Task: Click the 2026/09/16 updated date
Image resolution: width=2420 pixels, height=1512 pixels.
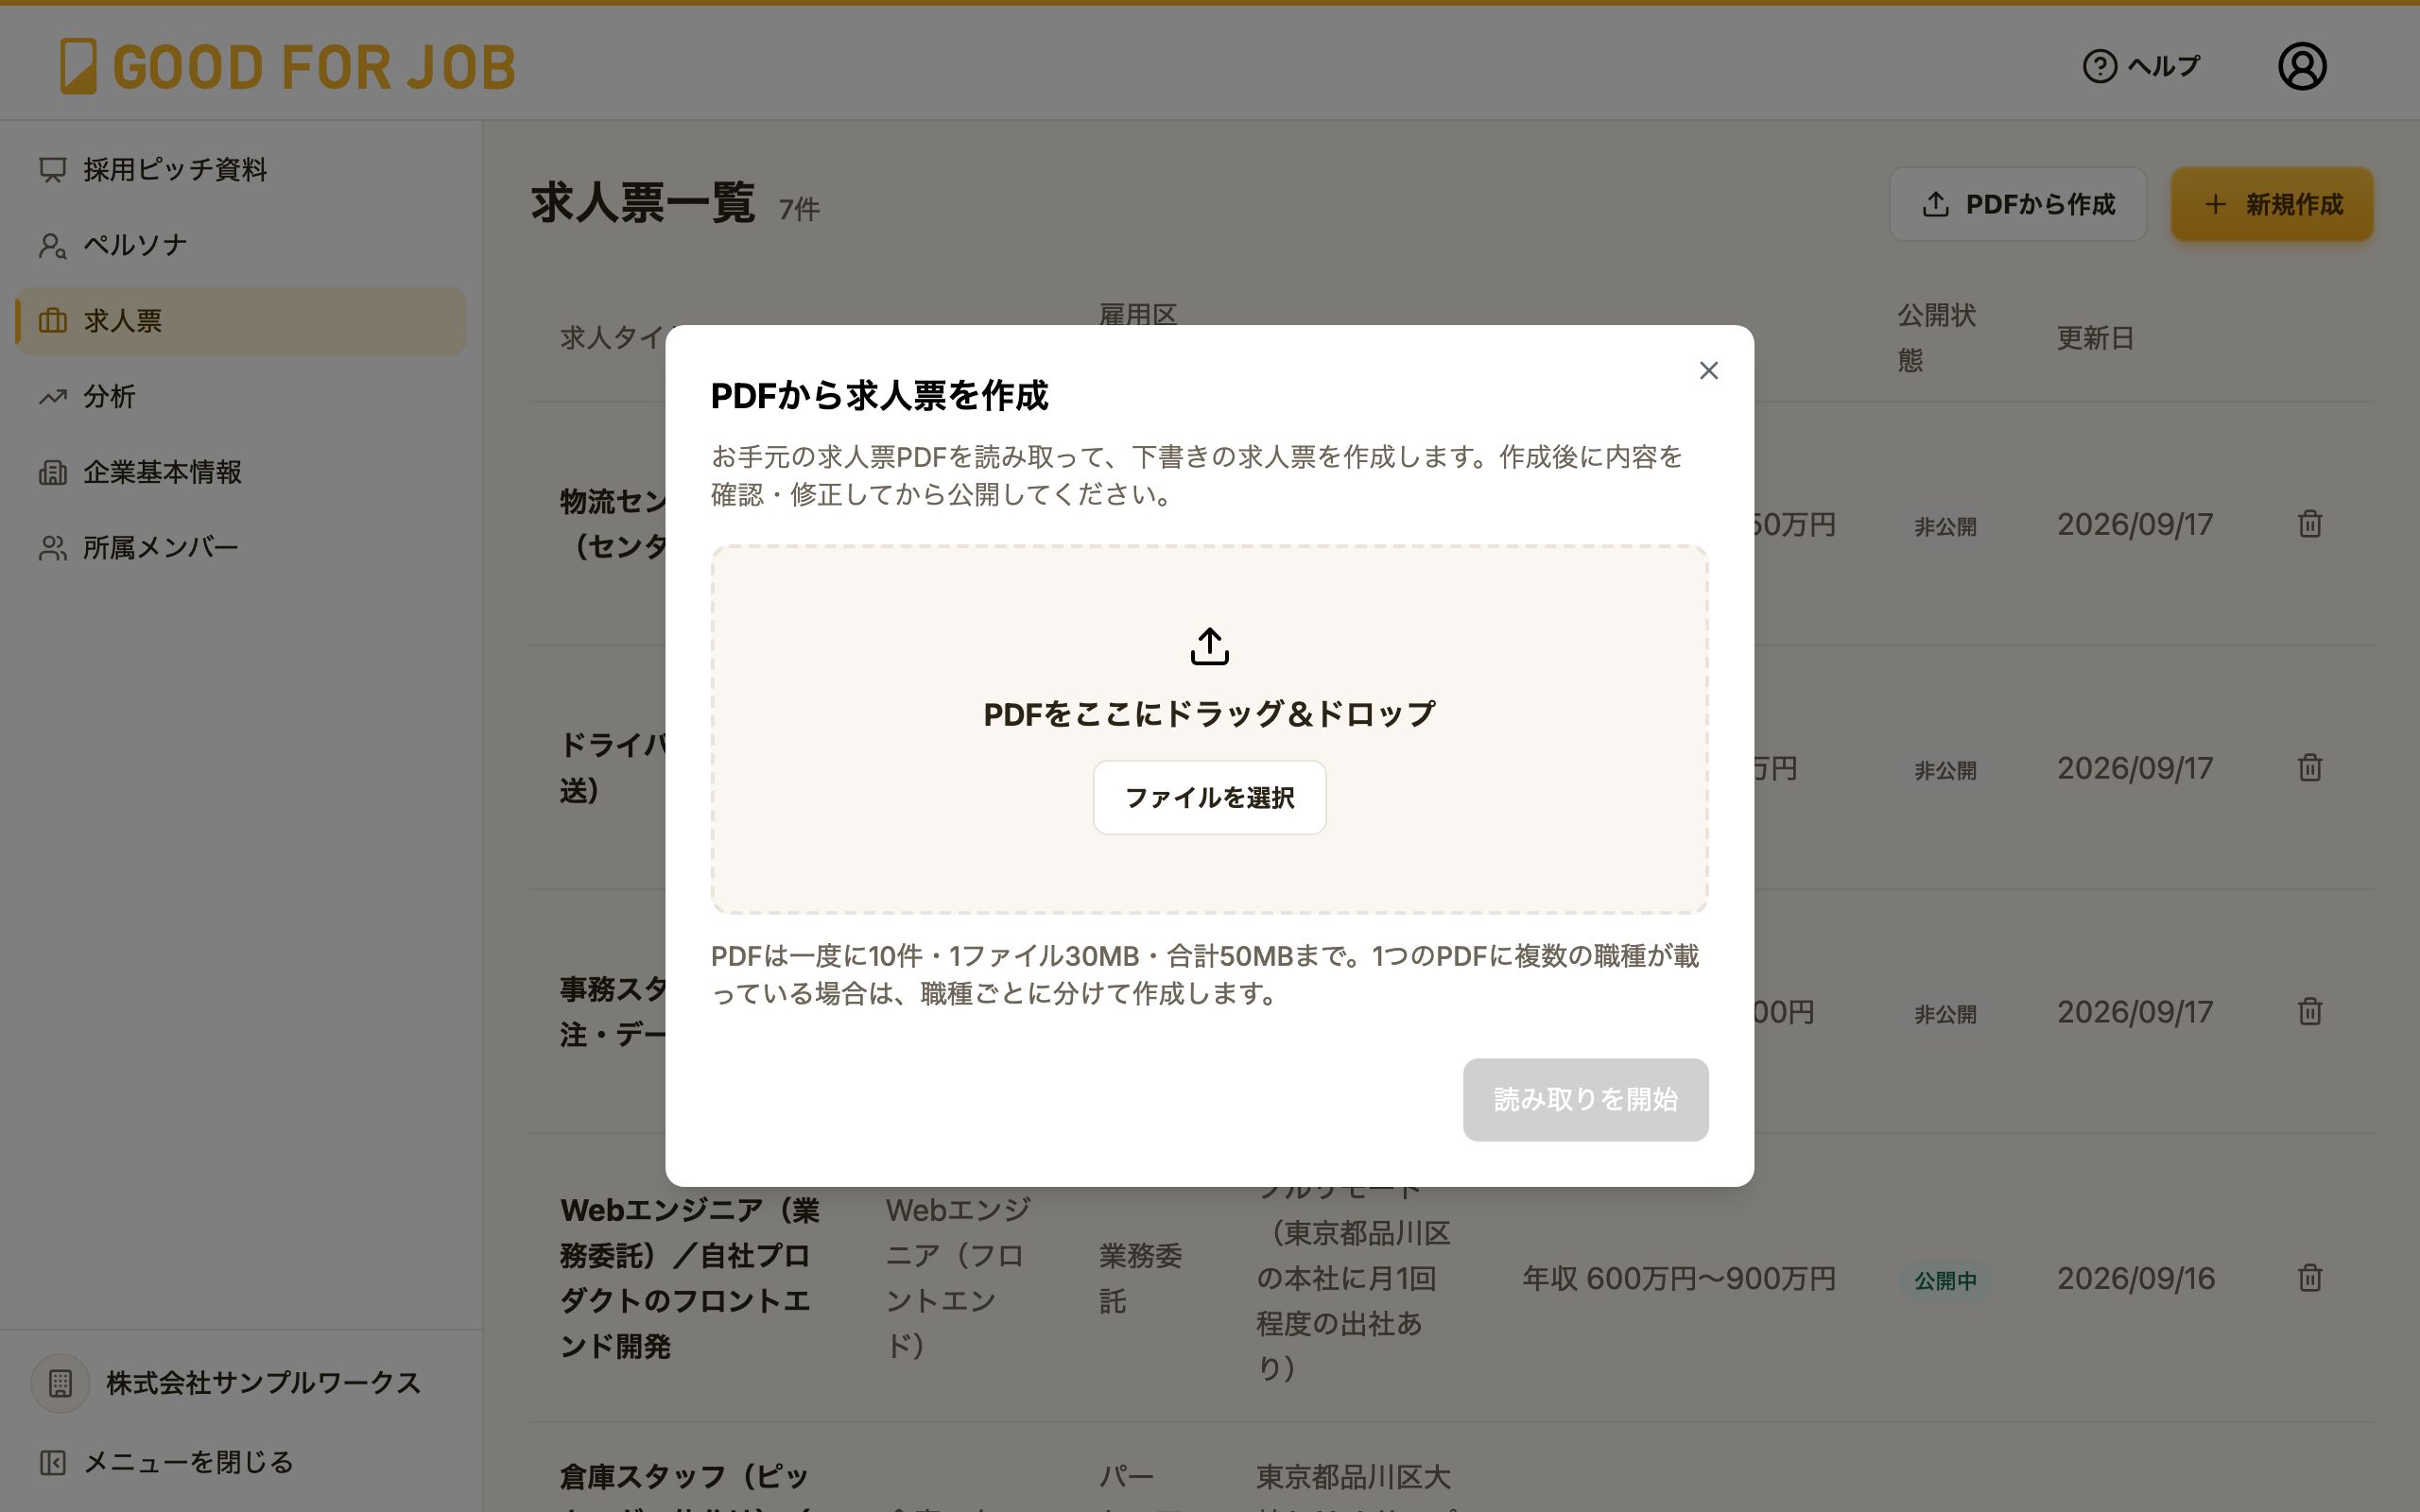Action: click(x=2135, y=1278)
